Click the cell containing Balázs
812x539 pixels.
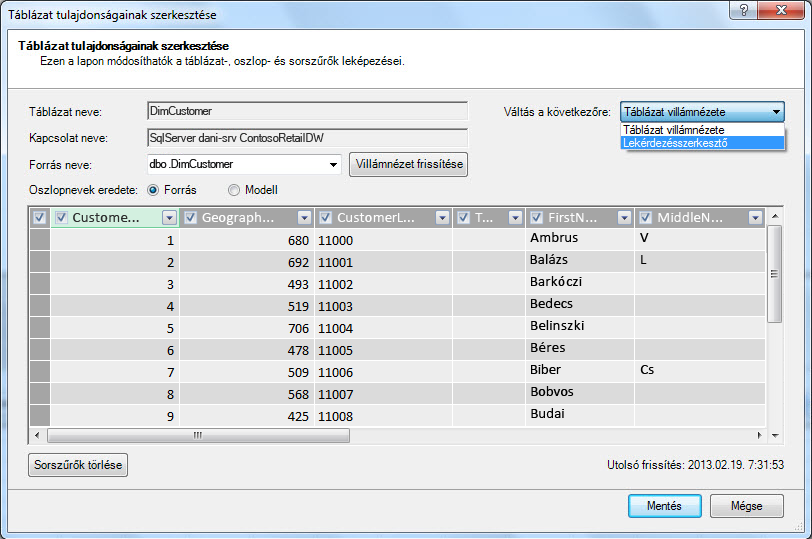[579, 260]
